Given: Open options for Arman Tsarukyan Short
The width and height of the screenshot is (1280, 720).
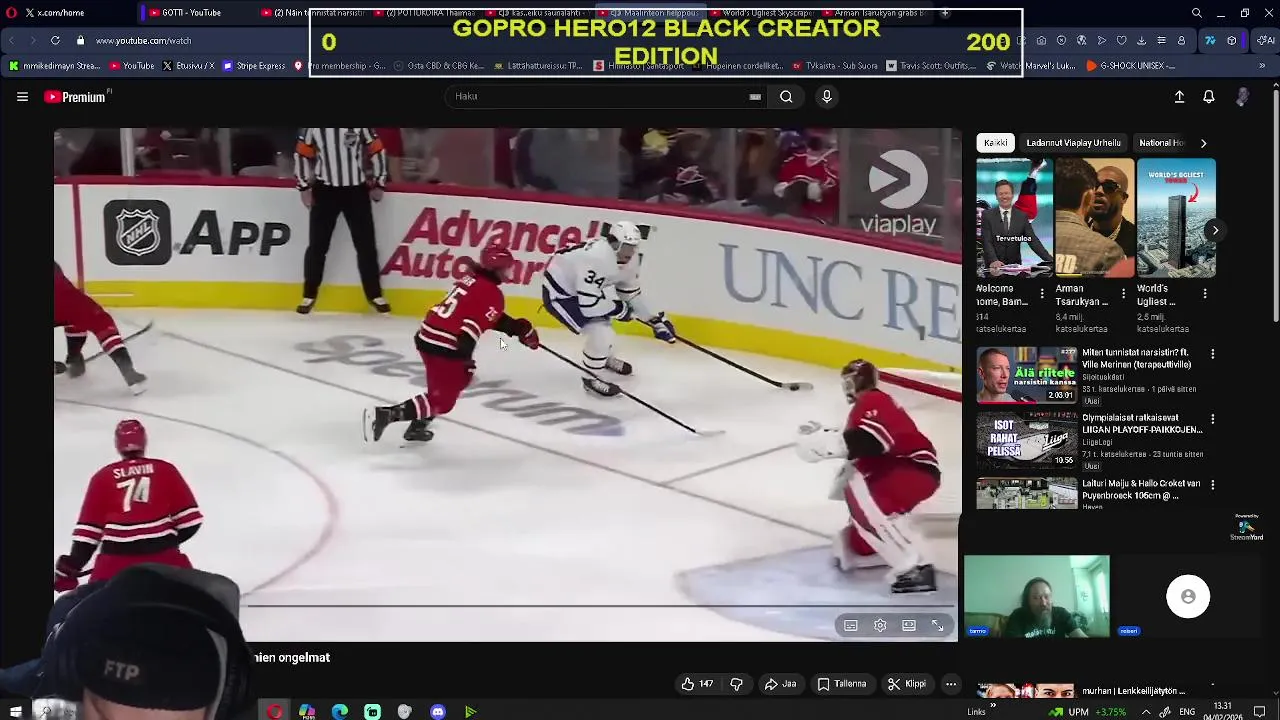Looking at the screenshot, I should 1123,294.
